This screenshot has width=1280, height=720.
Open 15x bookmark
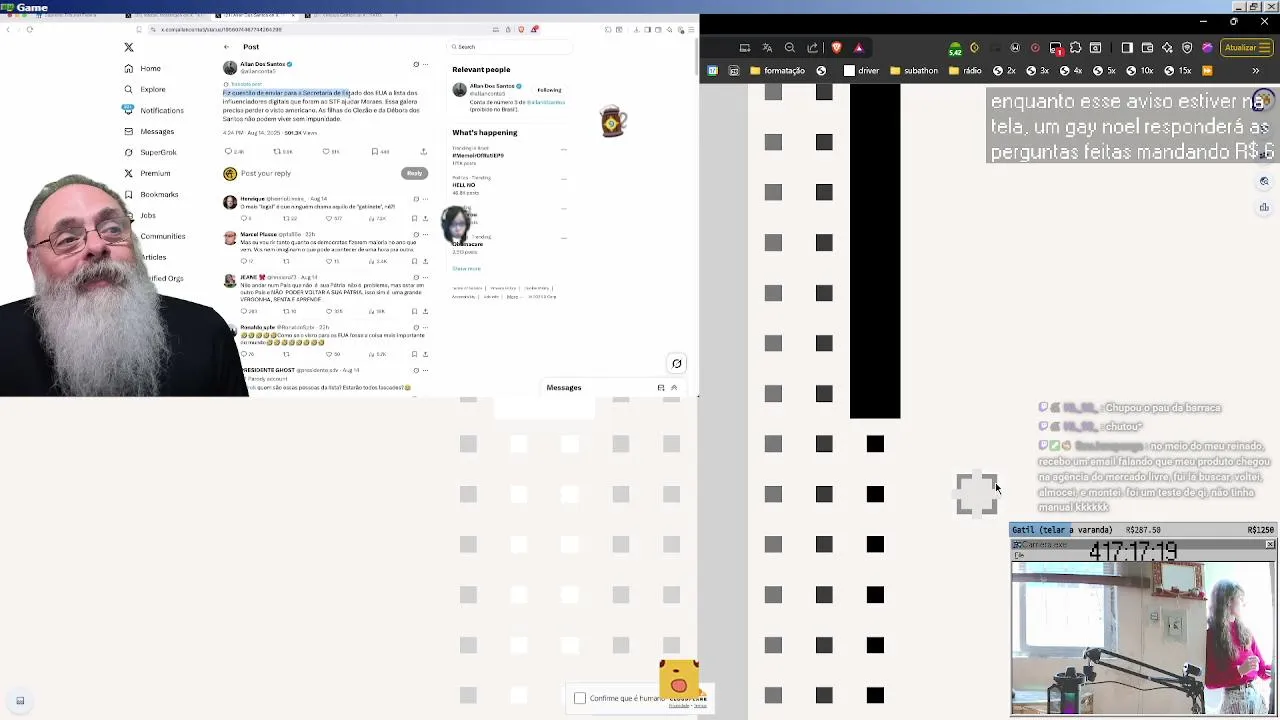point(1176,71)
